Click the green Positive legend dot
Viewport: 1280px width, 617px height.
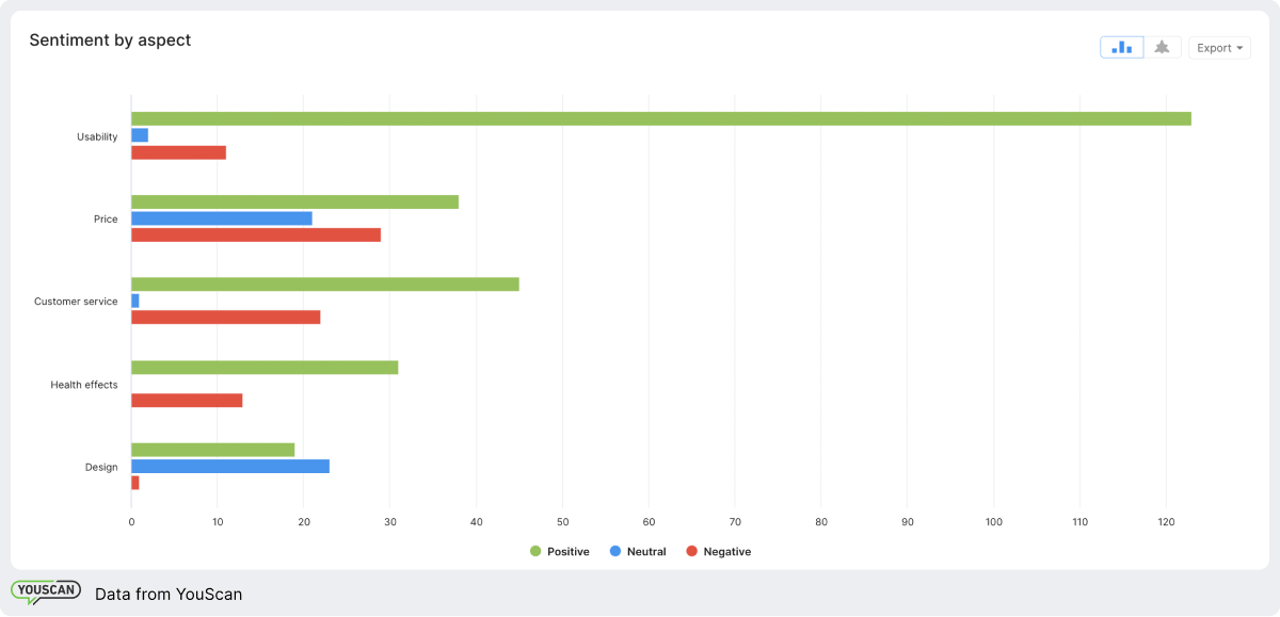pyautogui.click(x=533, y=551)
